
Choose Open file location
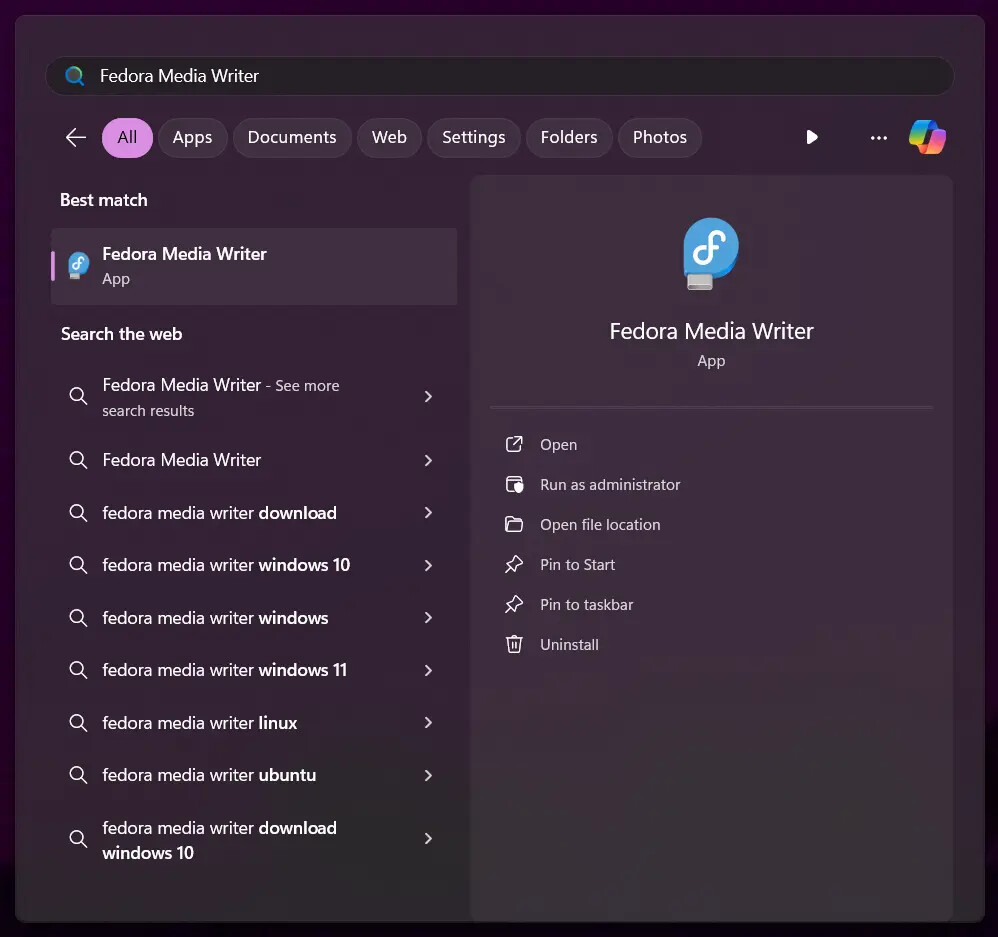(x=600, y=525)
